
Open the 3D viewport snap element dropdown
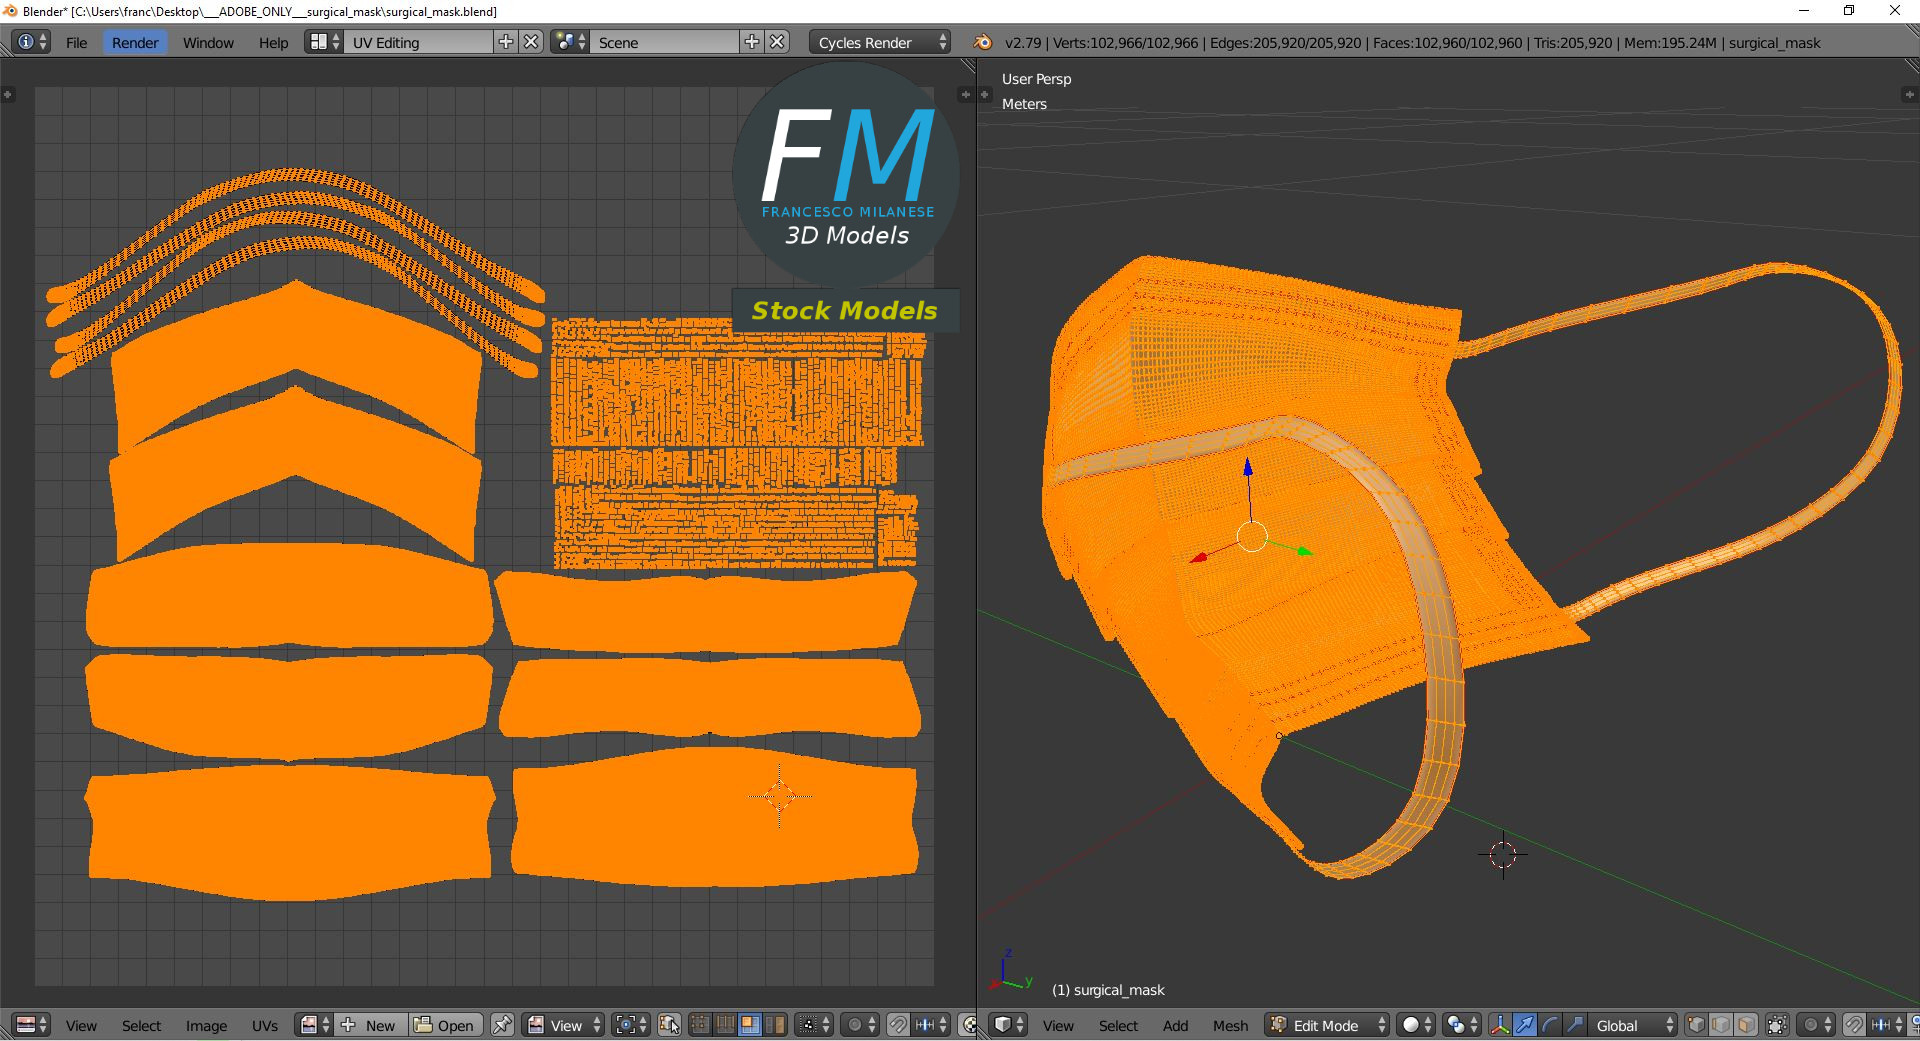pyautogui.click(x=1887, y=1025)
